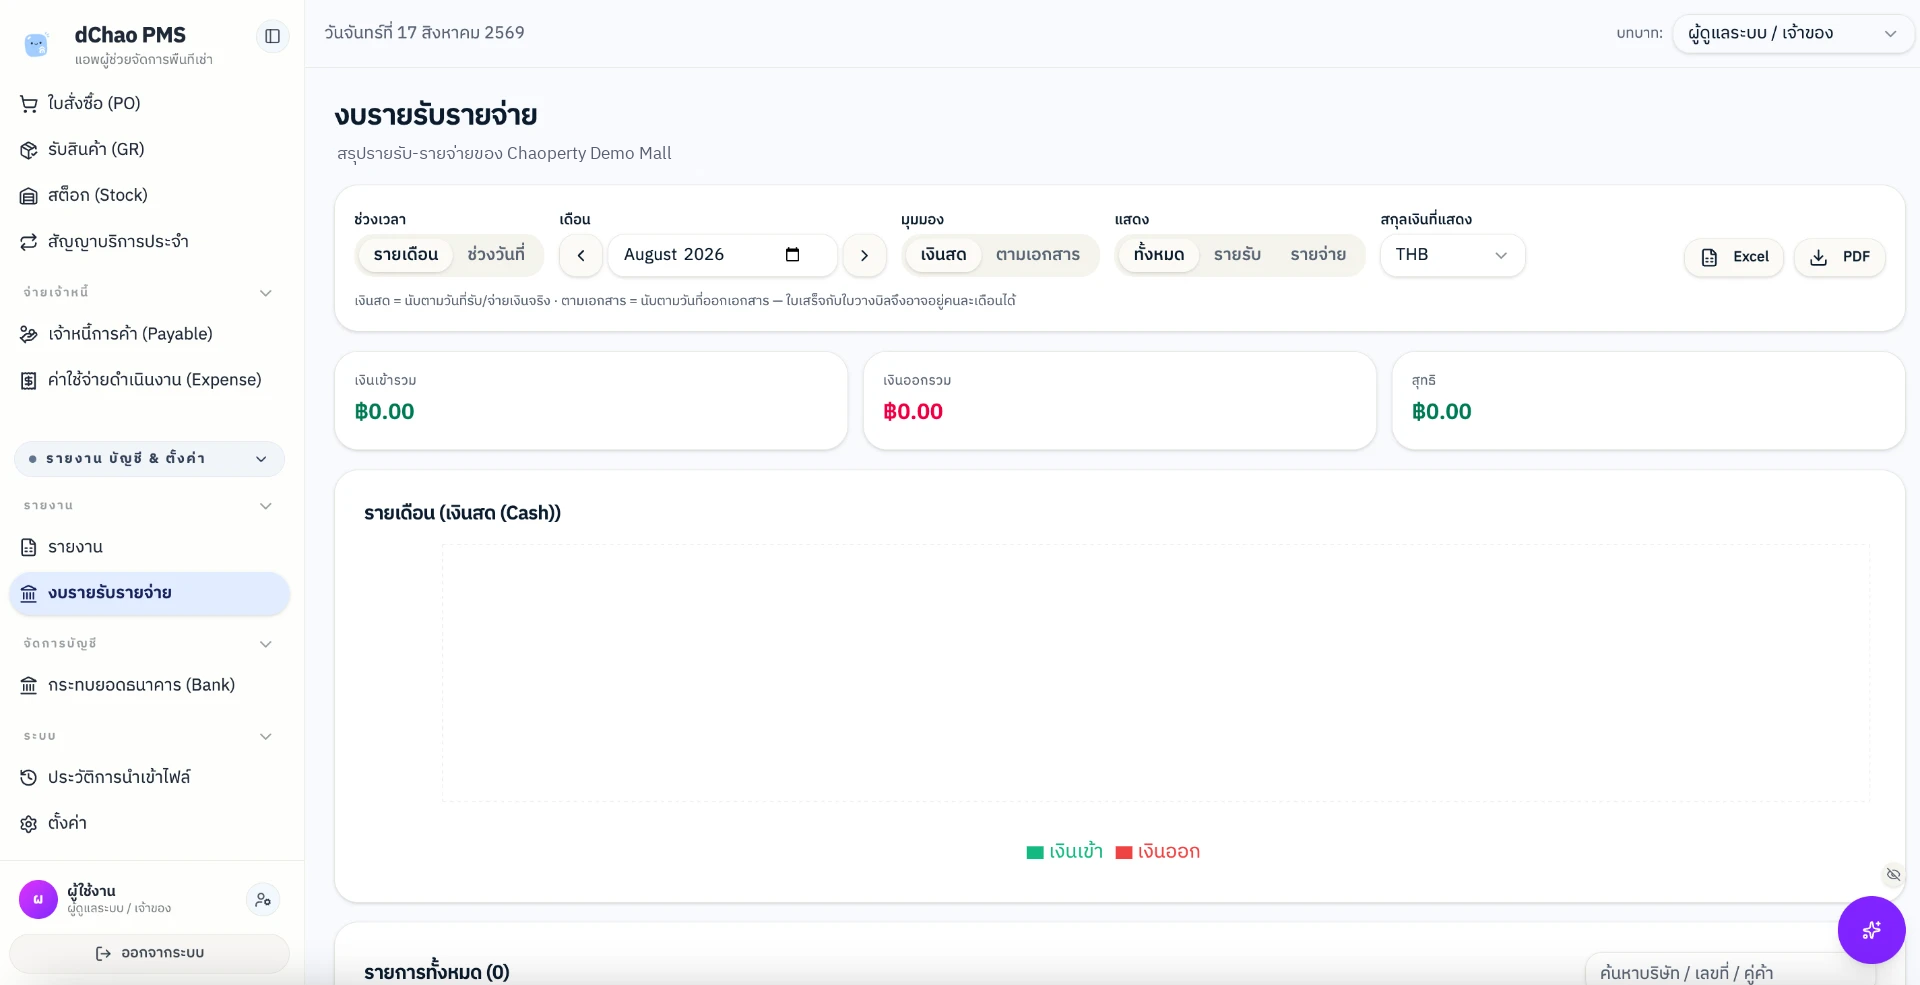Collapse the sidebar panel icon

click(x=272, y=36)
